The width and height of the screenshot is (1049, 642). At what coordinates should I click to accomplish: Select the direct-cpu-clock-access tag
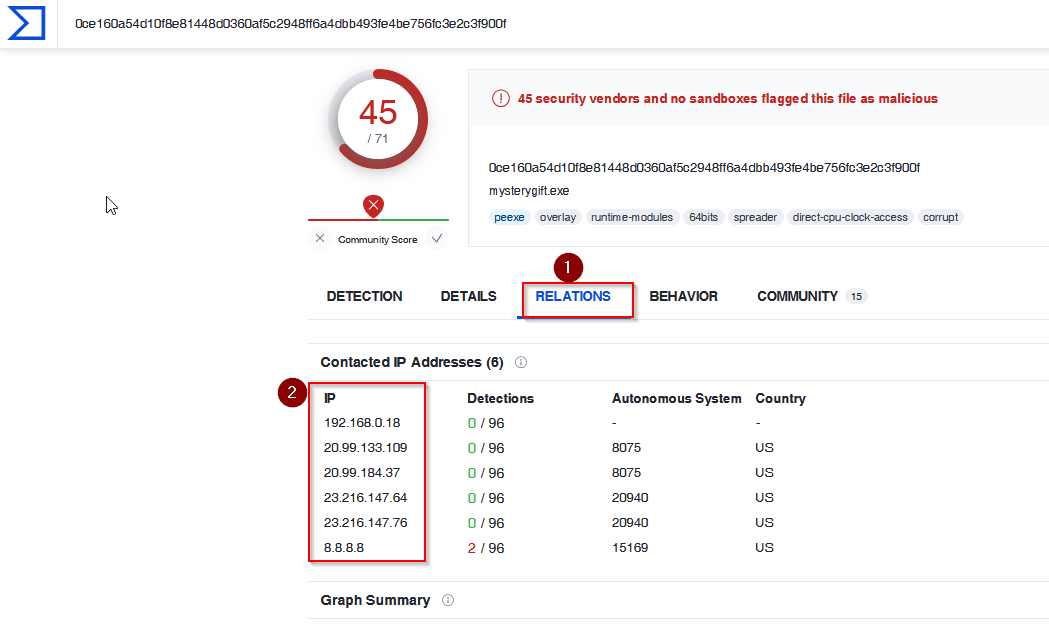(850, 217)
